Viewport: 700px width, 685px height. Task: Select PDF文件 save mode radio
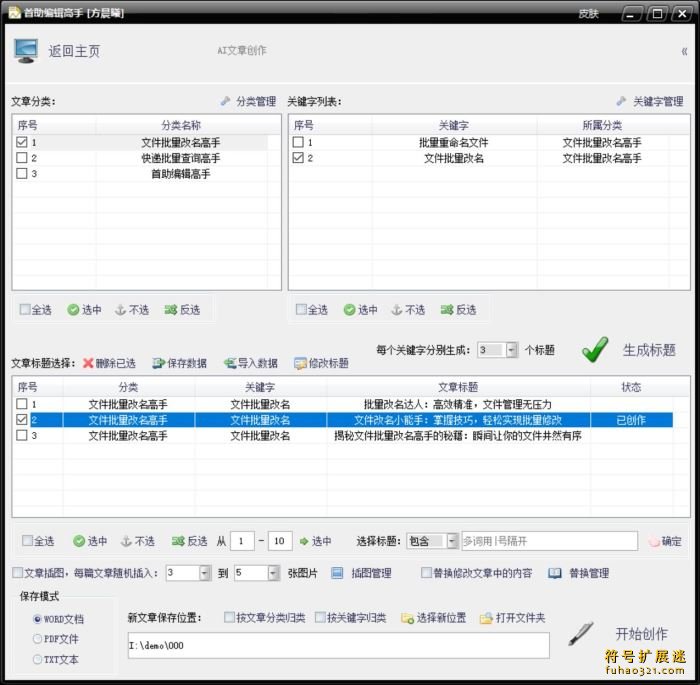[x=38, y=639]
